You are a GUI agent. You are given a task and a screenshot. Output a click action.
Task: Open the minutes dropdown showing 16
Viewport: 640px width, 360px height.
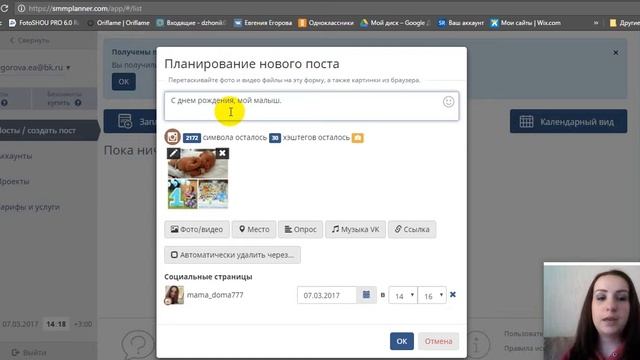click(432, 296)
